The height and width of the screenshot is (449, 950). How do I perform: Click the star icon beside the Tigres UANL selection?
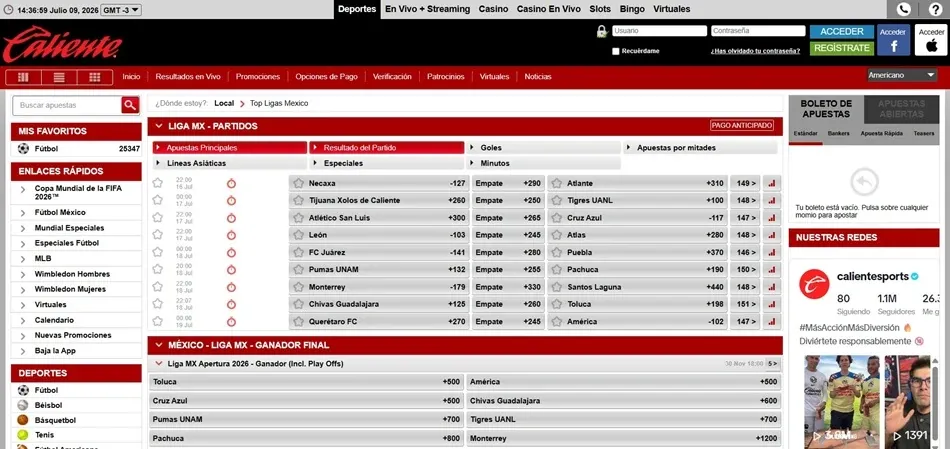[557, 201]
